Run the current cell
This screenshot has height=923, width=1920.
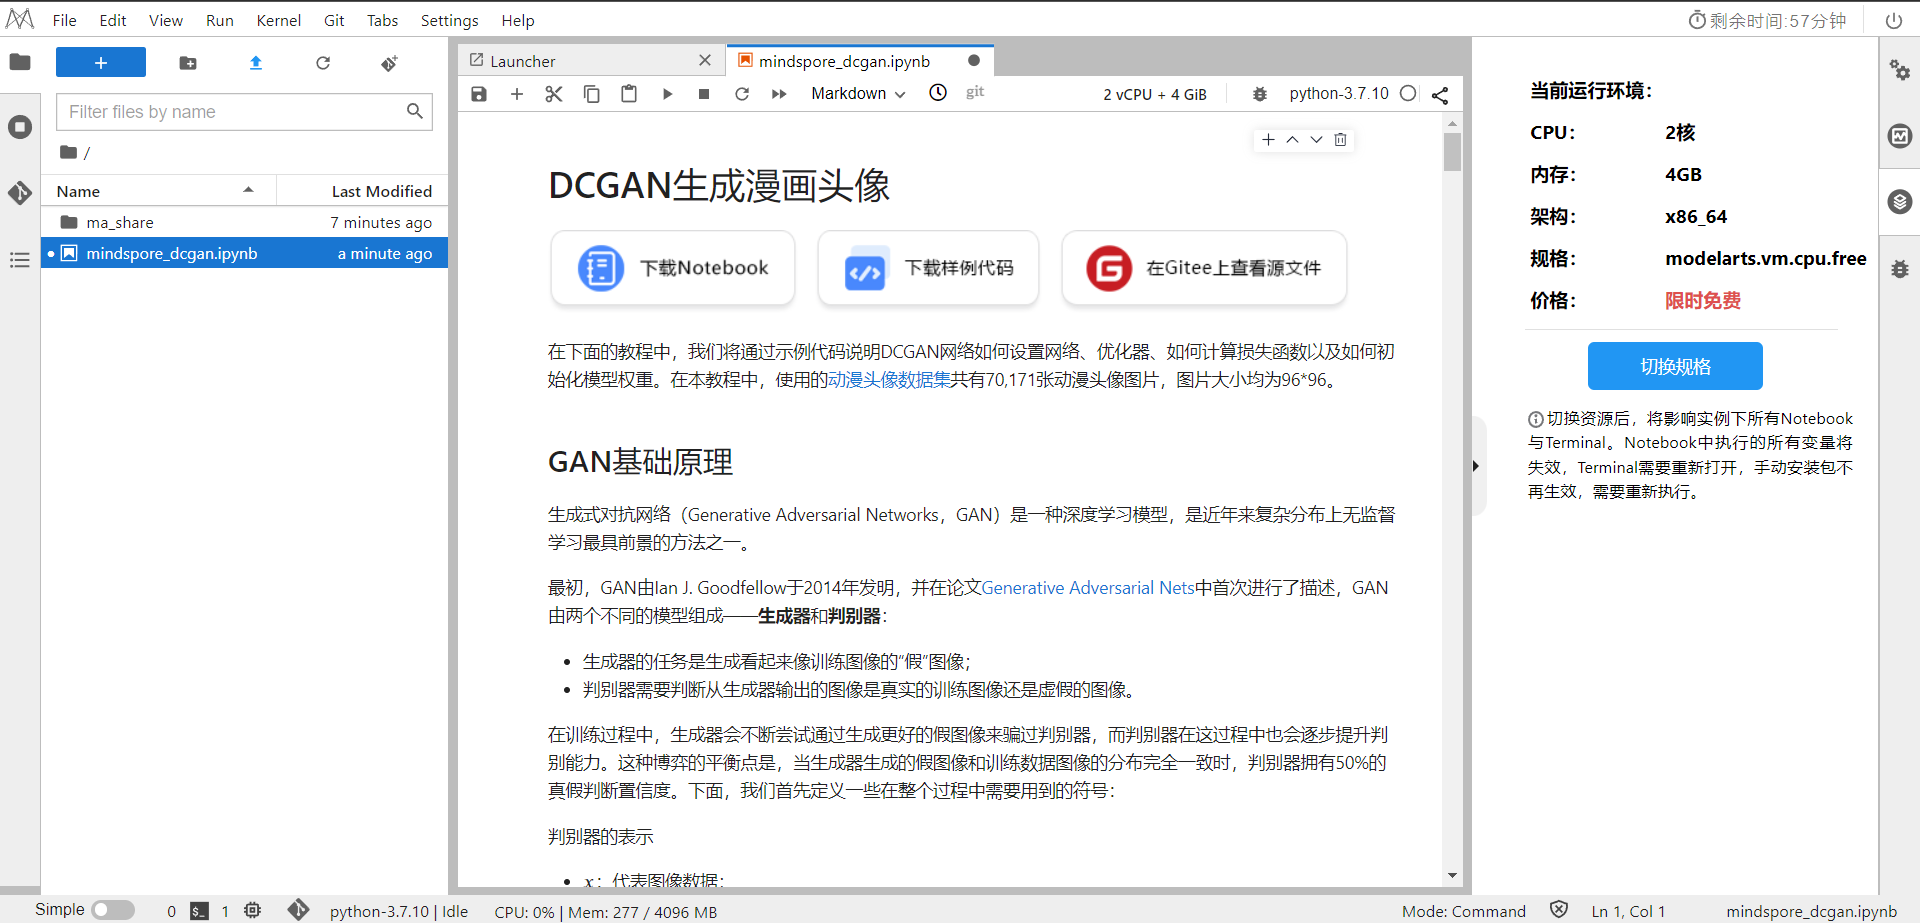667,93
